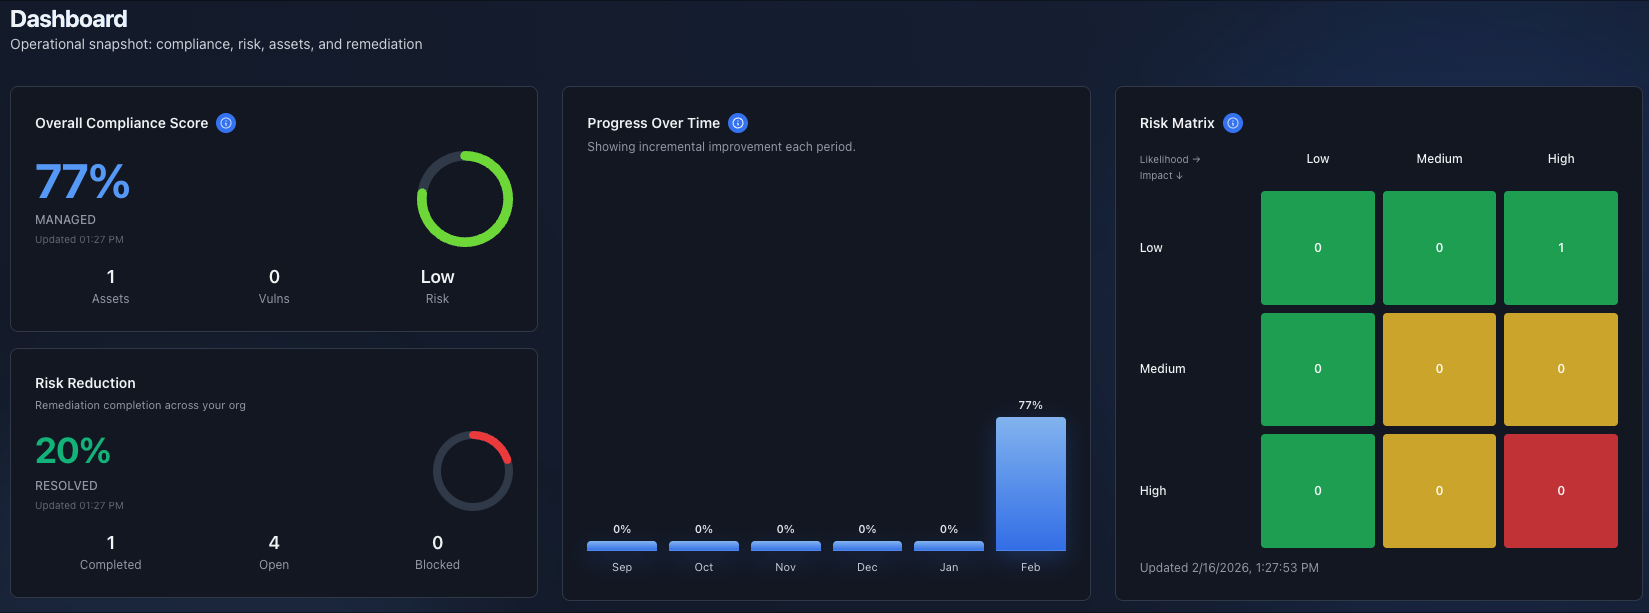Click the green Low/High cell showing 1
This screenshot has width=1649, height=613.
[1560, 247]
